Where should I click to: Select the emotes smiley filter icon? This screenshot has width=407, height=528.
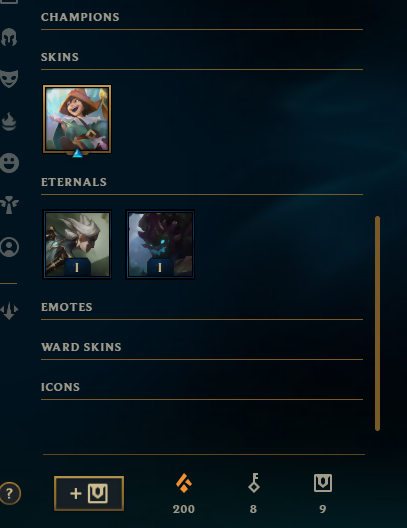click(9, 163)
